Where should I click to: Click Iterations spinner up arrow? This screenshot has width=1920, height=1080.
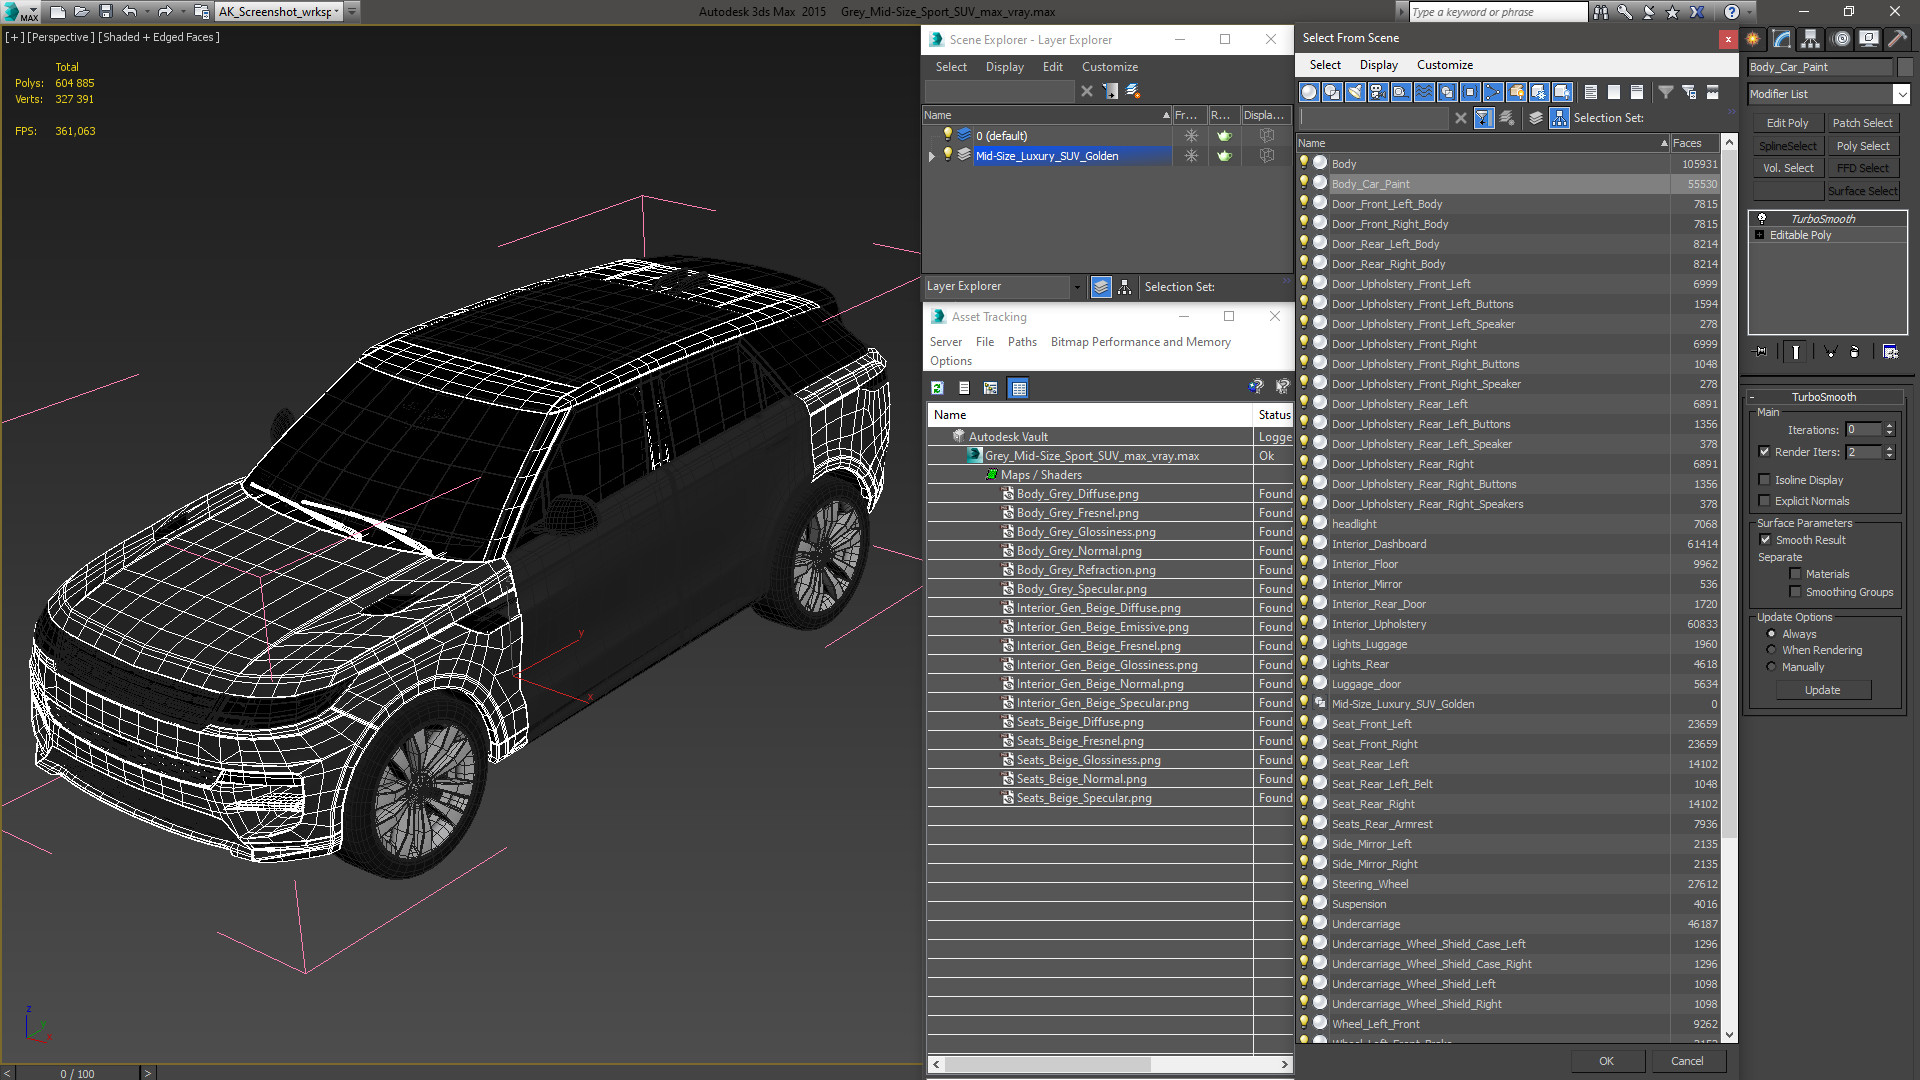pyautogui.click(x=1889, y=426)
